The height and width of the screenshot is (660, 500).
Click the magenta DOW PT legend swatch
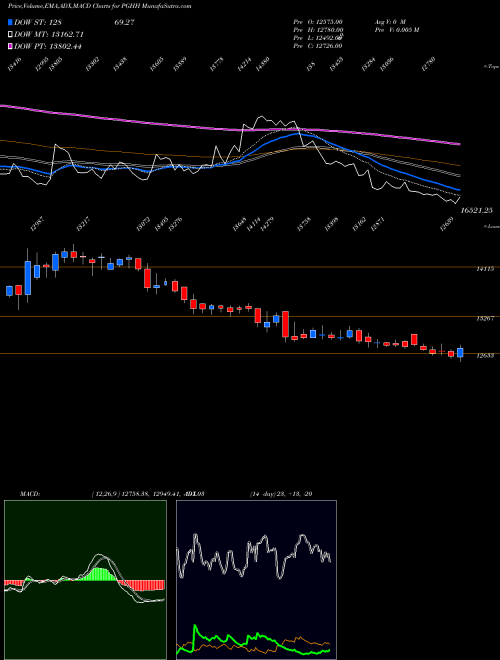[10, 46]
